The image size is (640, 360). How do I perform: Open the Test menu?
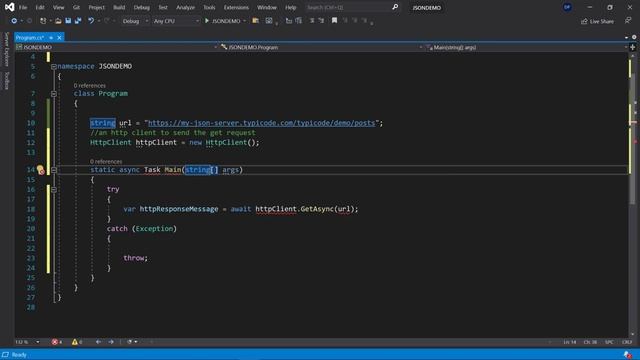163,7
